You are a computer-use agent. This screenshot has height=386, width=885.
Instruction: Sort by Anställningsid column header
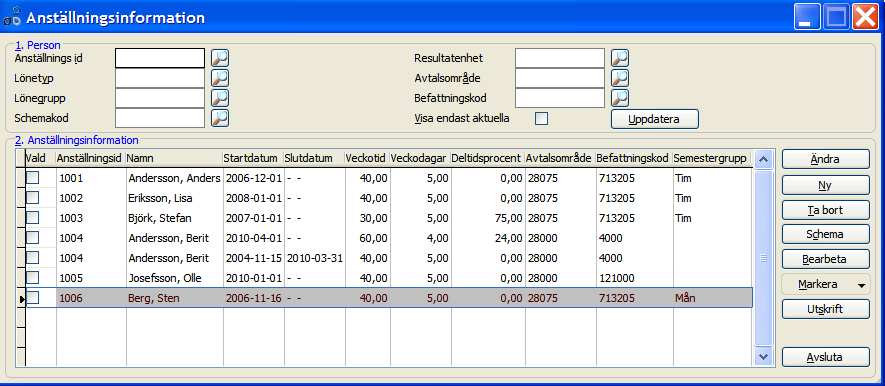pyautogui.click(x=90, y=159)
